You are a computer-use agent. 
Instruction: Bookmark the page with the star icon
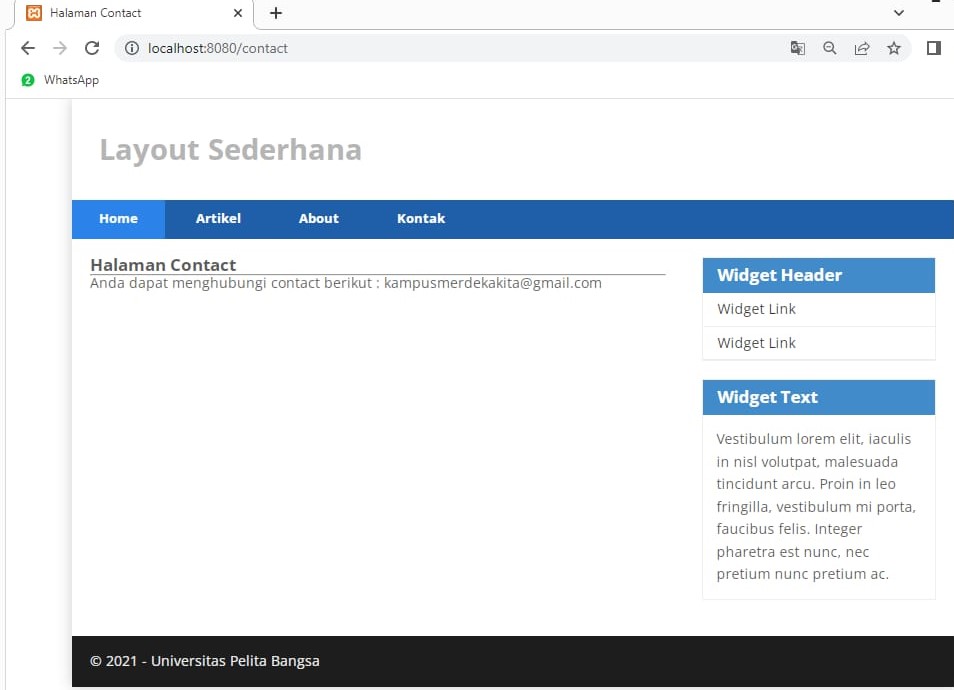893,48
